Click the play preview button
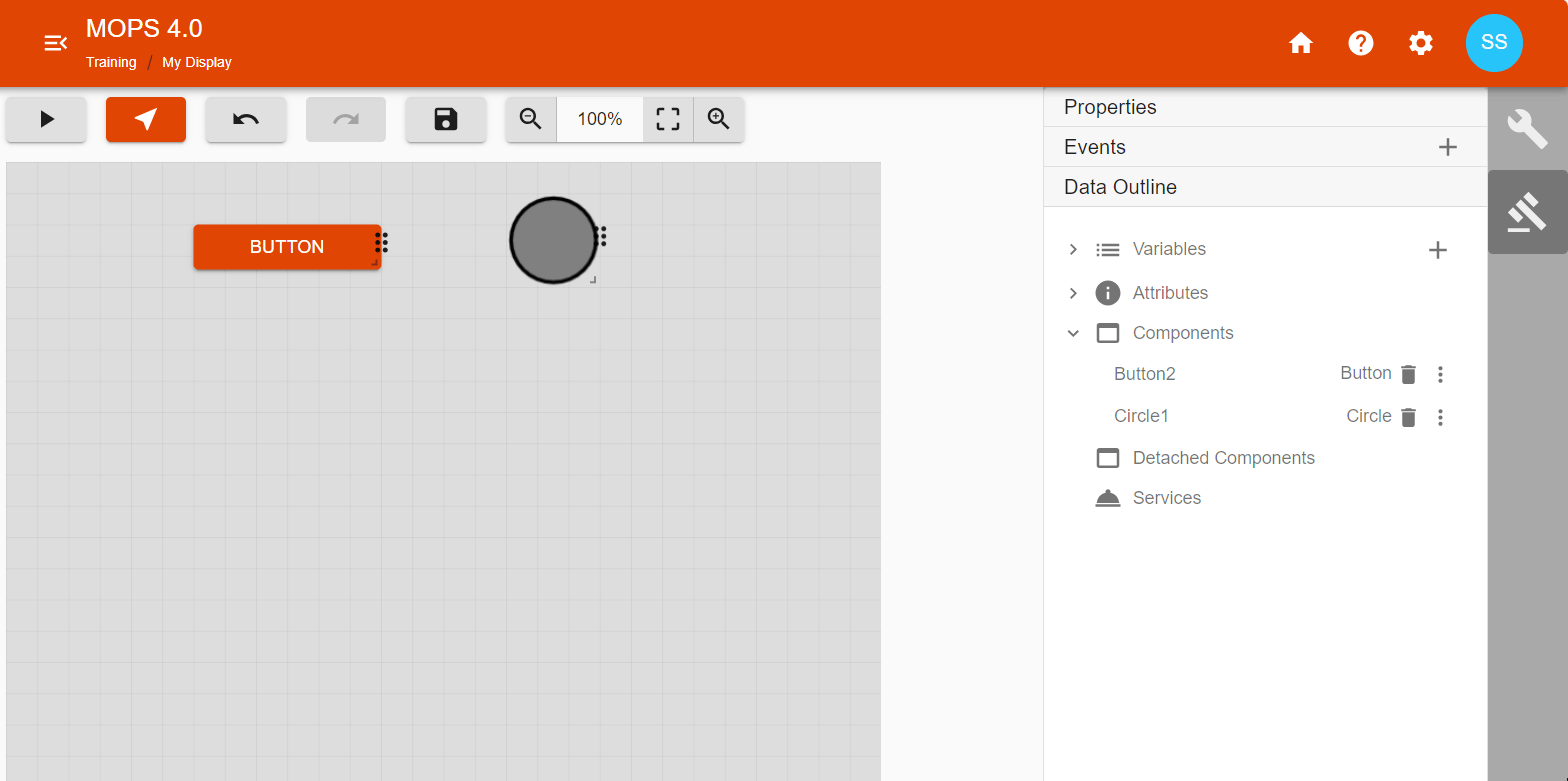The width and height of the screenshot is (1568, 781). click(x=46, y=120)
